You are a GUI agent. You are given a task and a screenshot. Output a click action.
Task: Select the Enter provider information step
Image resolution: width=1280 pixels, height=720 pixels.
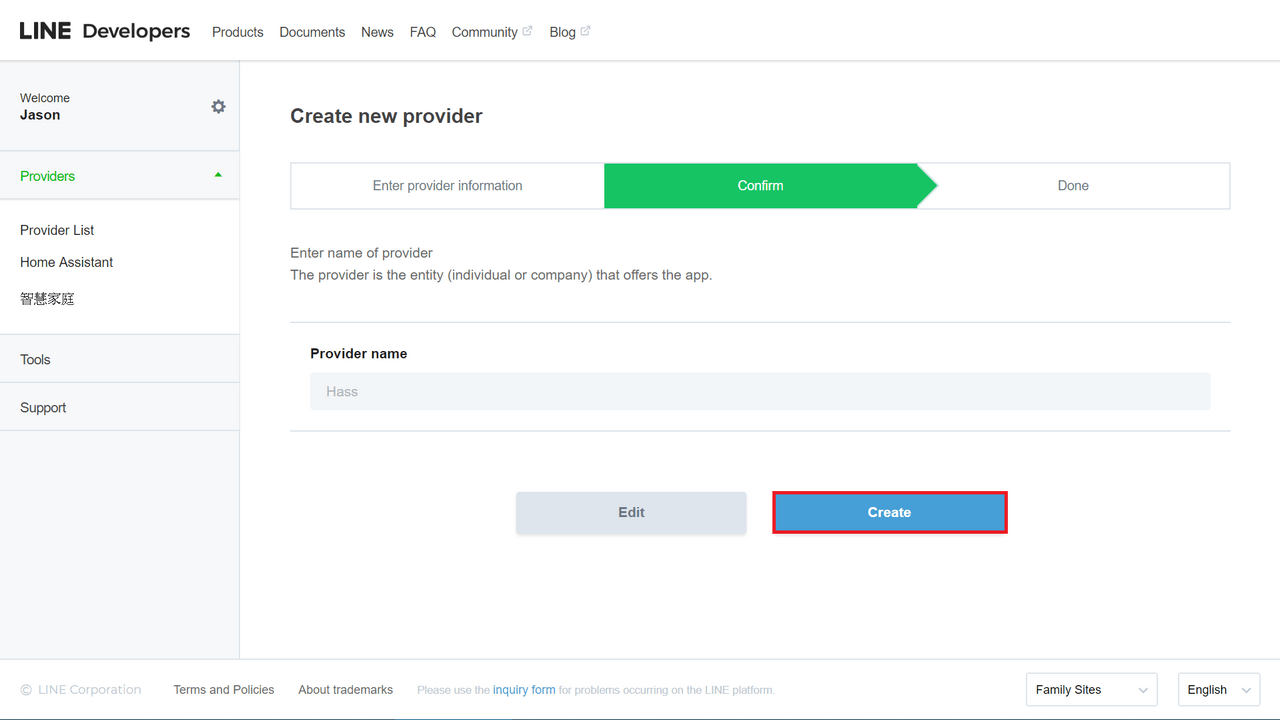(x=447, y=186)
